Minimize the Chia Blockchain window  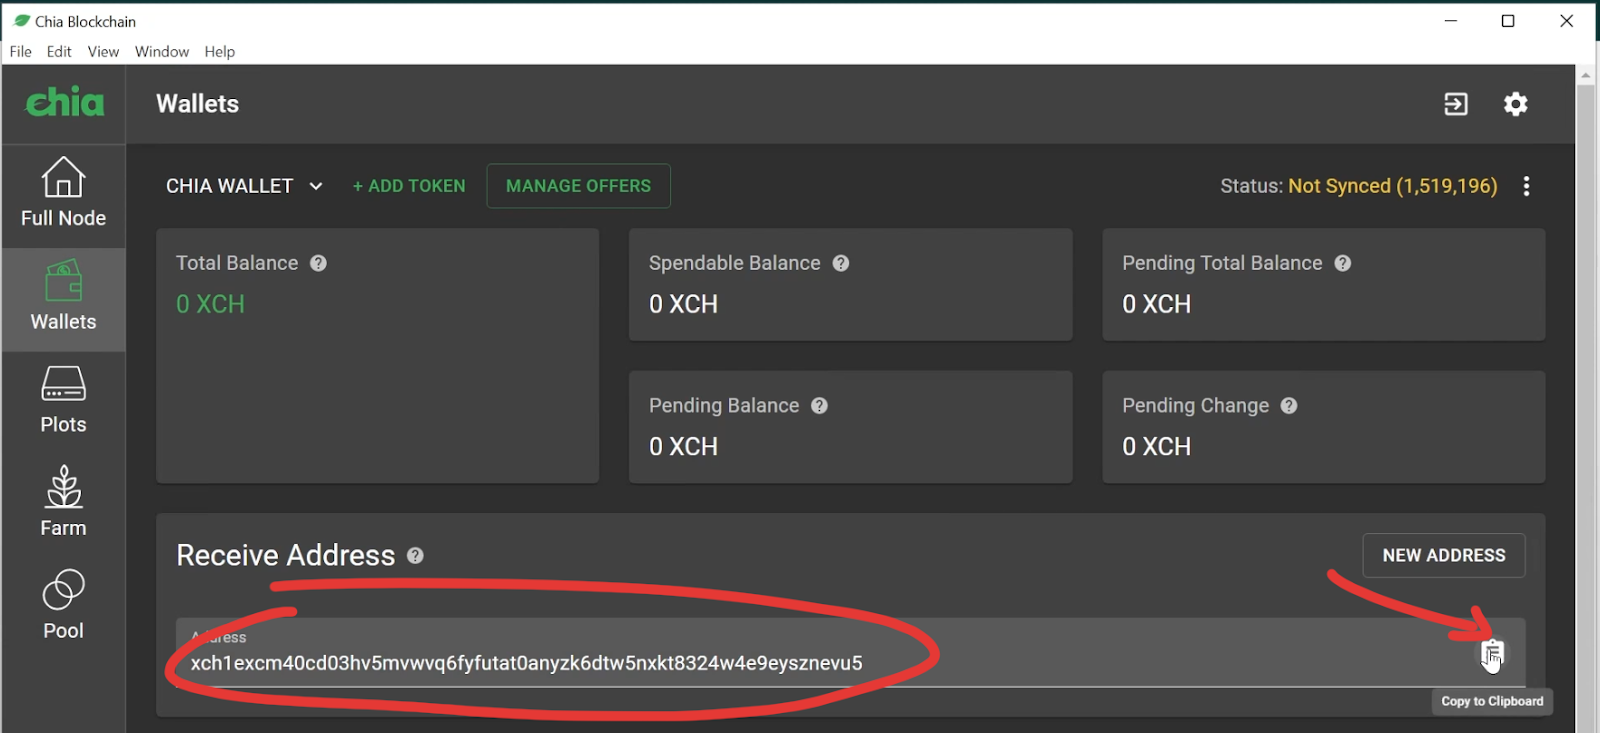(x=1450, y=21)
